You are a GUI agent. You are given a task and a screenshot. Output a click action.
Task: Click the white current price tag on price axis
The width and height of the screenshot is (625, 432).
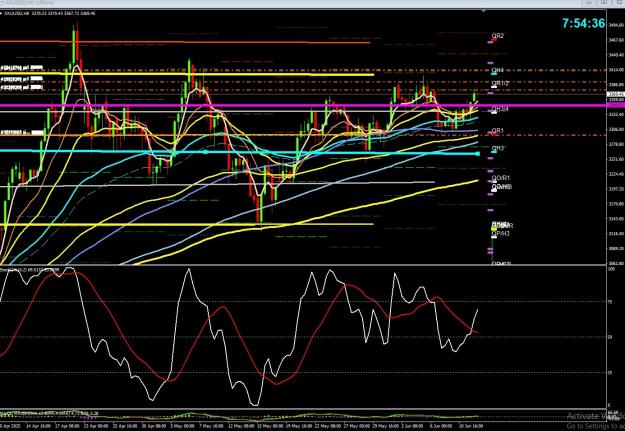pyautogui.click(x=616, y=94)
